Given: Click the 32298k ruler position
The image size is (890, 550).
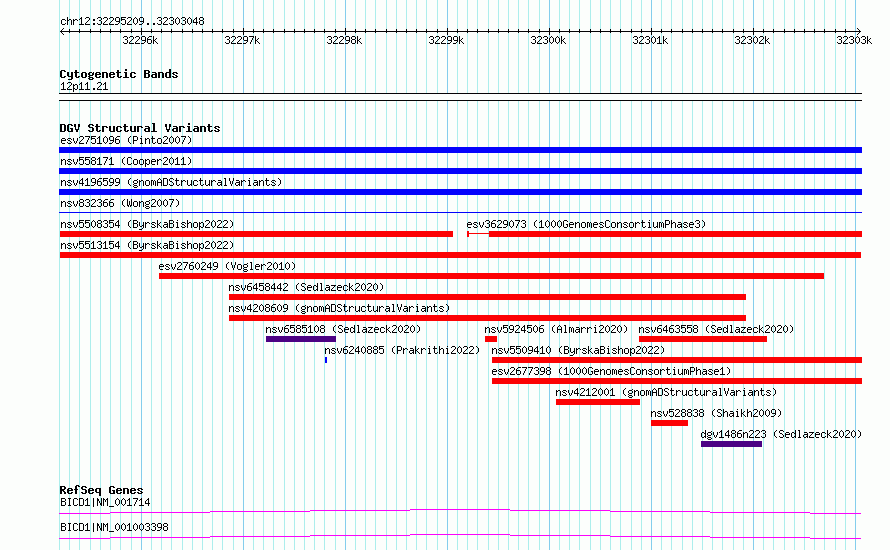Looking at the screenshot, I should (x=344, y=40).
